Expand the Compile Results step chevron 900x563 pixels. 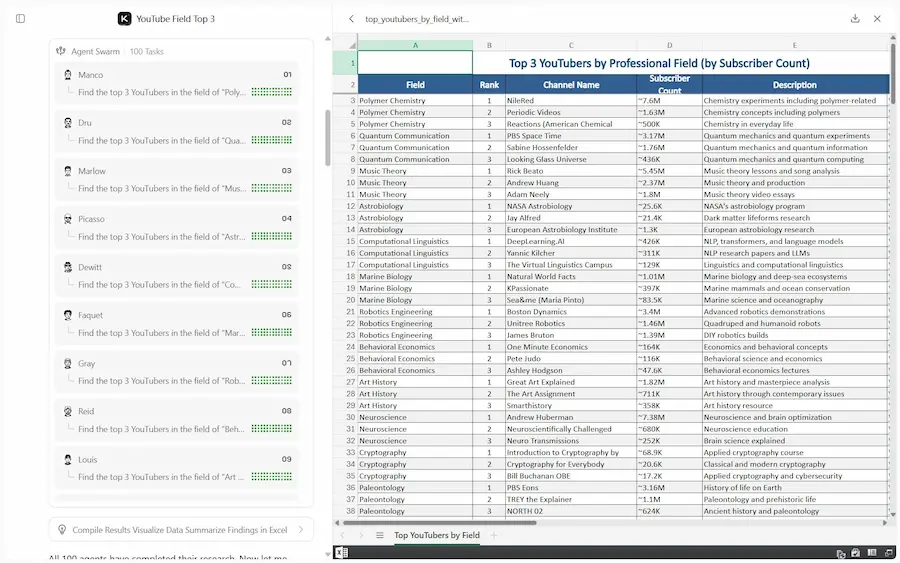point(302,529)
